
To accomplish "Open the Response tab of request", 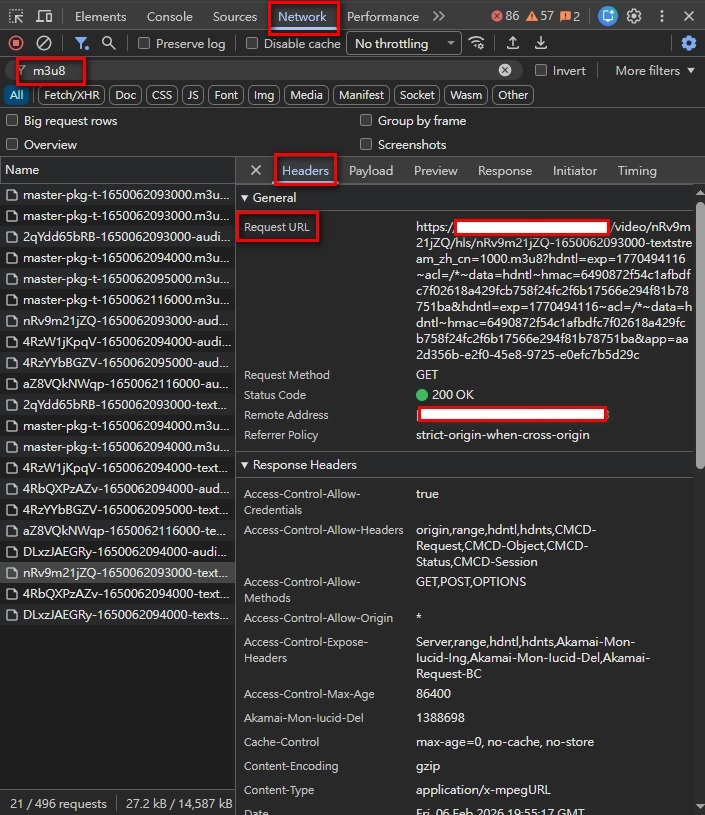I will (504, 171).
